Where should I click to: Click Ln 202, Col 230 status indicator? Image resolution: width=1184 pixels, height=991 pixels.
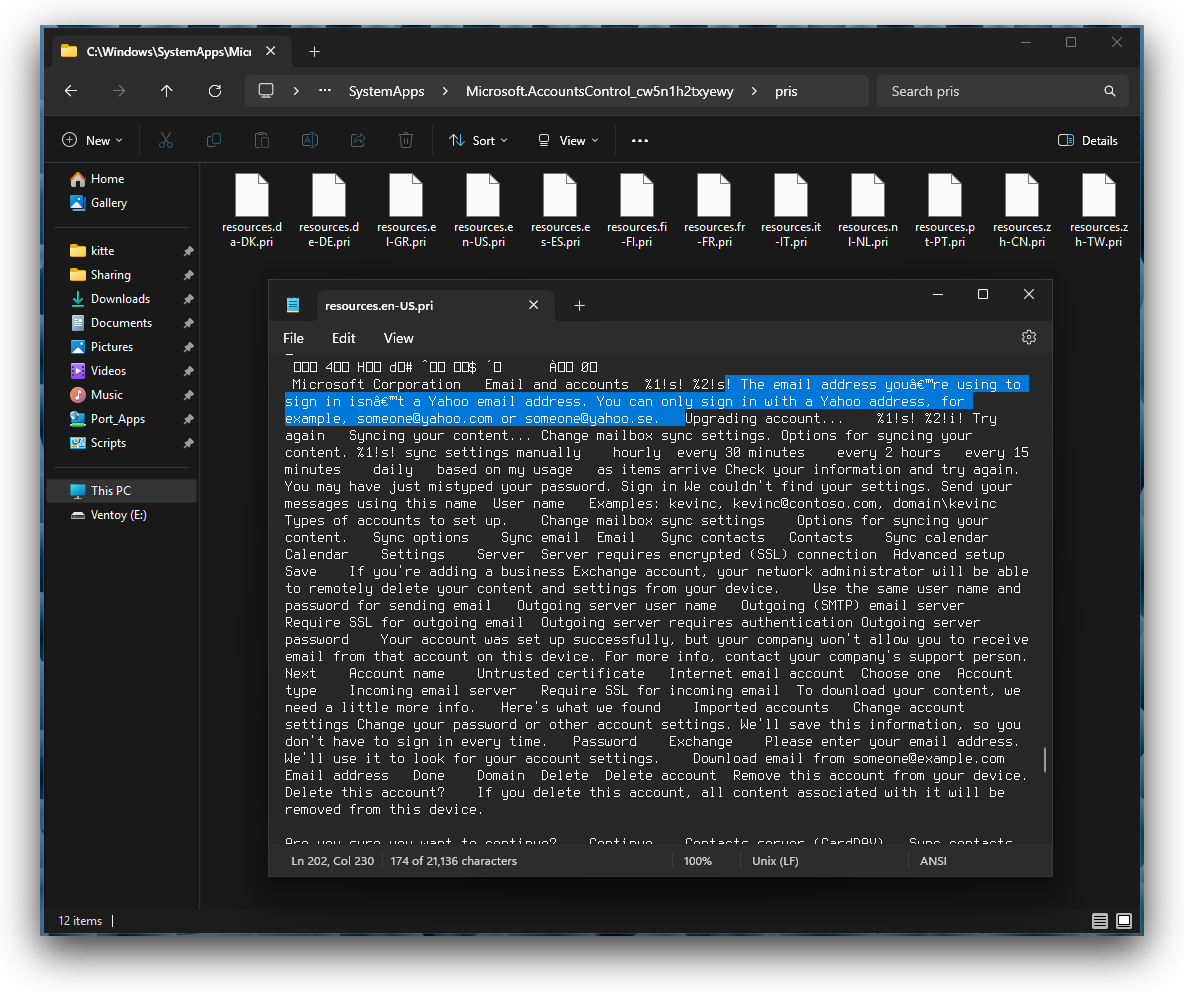pyautogui.click(x=332, y=861)
